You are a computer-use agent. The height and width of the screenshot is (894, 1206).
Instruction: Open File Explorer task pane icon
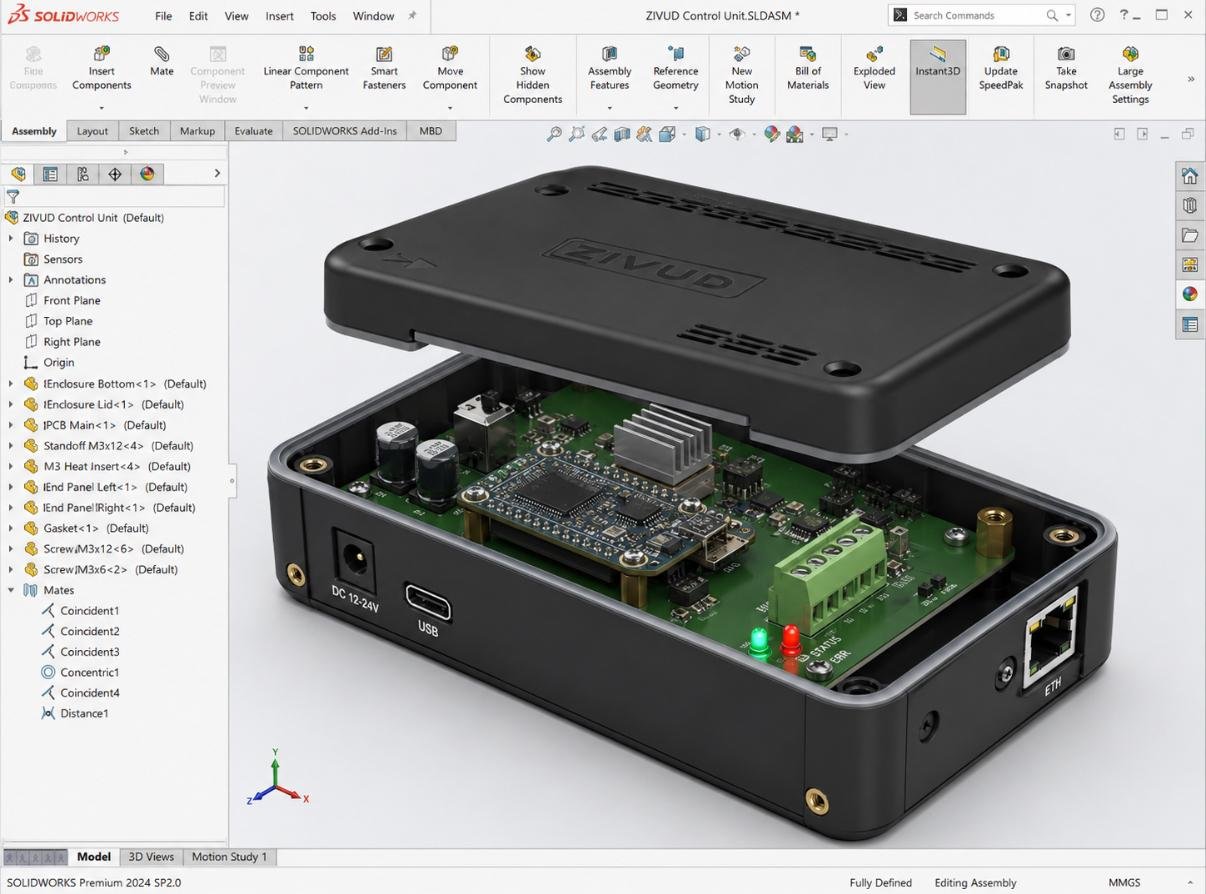1189,235
